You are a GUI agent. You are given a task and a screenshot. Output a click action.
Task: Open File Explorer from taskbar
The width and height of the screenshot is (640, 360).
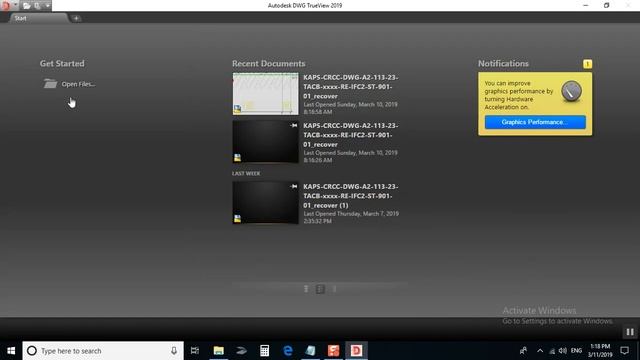(219, 351)
